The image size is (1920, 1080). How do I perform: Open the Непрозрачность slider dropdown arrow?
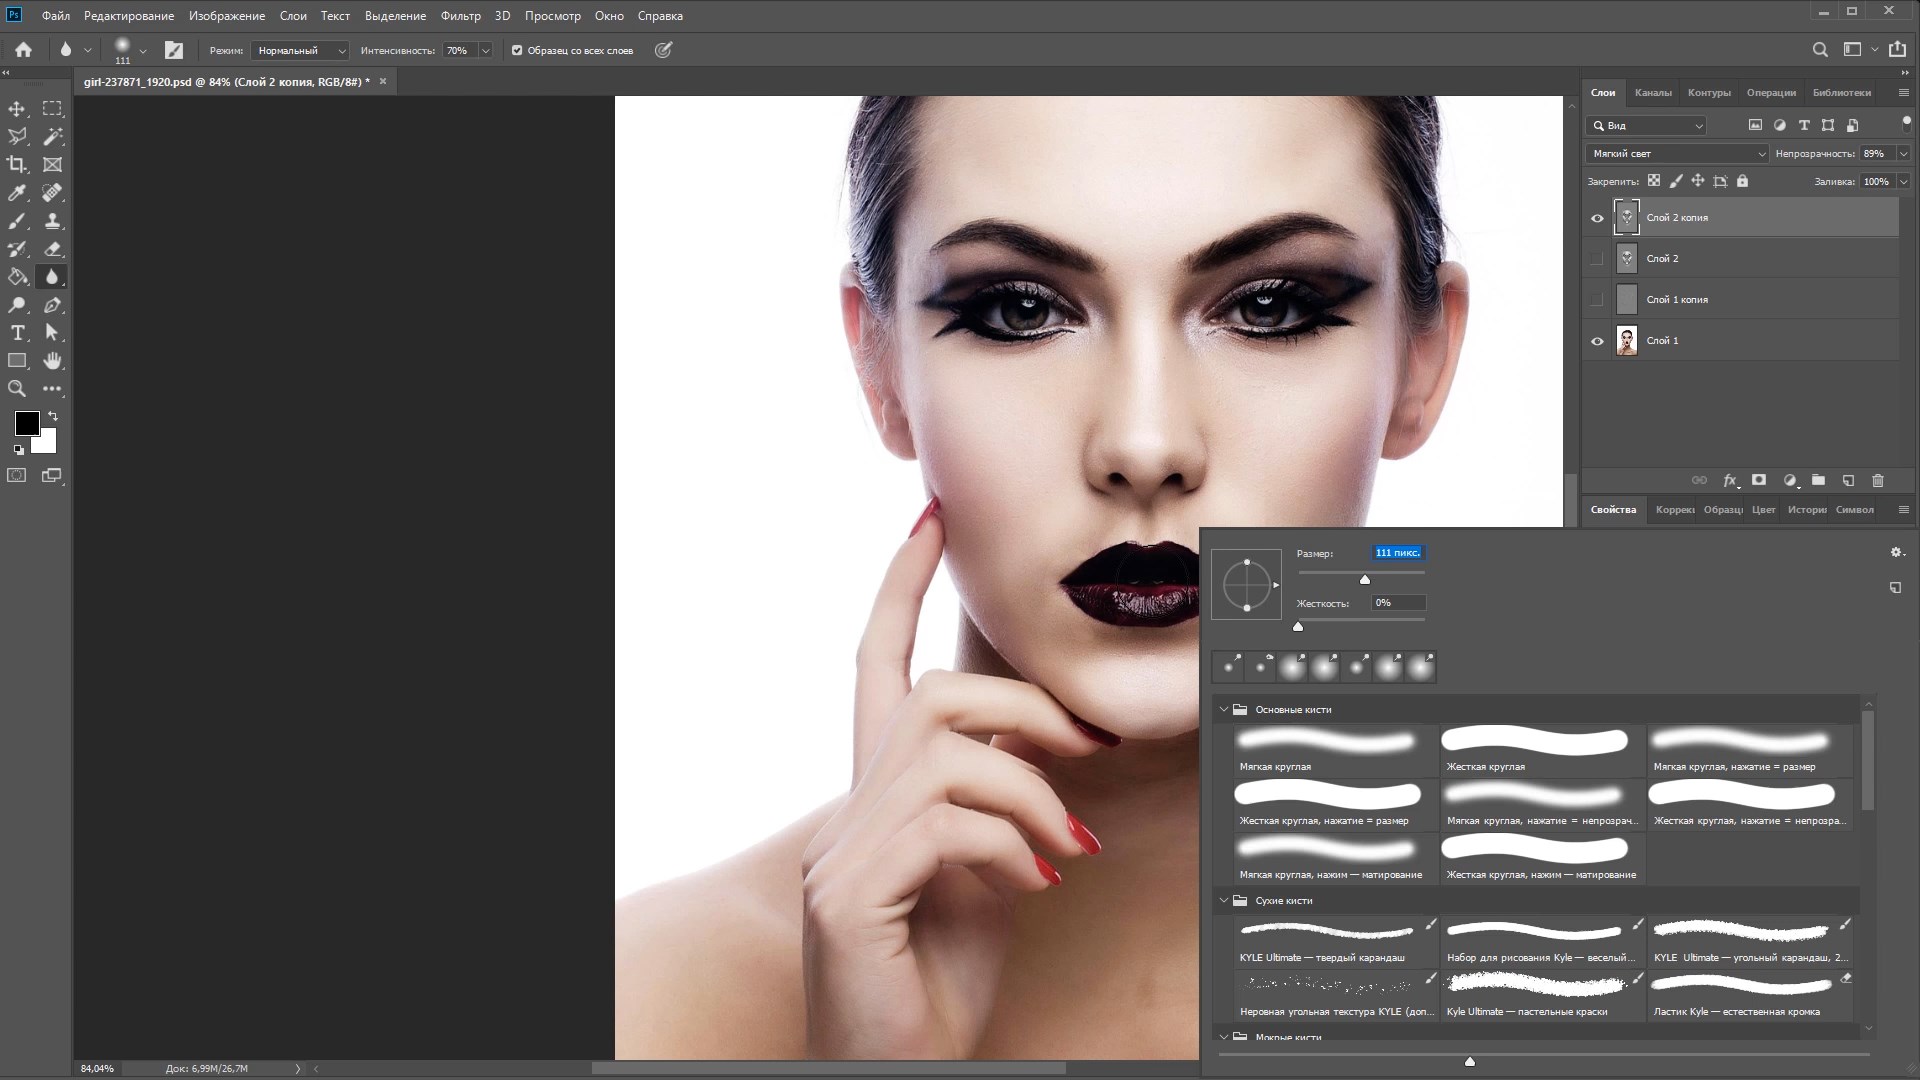click(x=1903, y=154)
